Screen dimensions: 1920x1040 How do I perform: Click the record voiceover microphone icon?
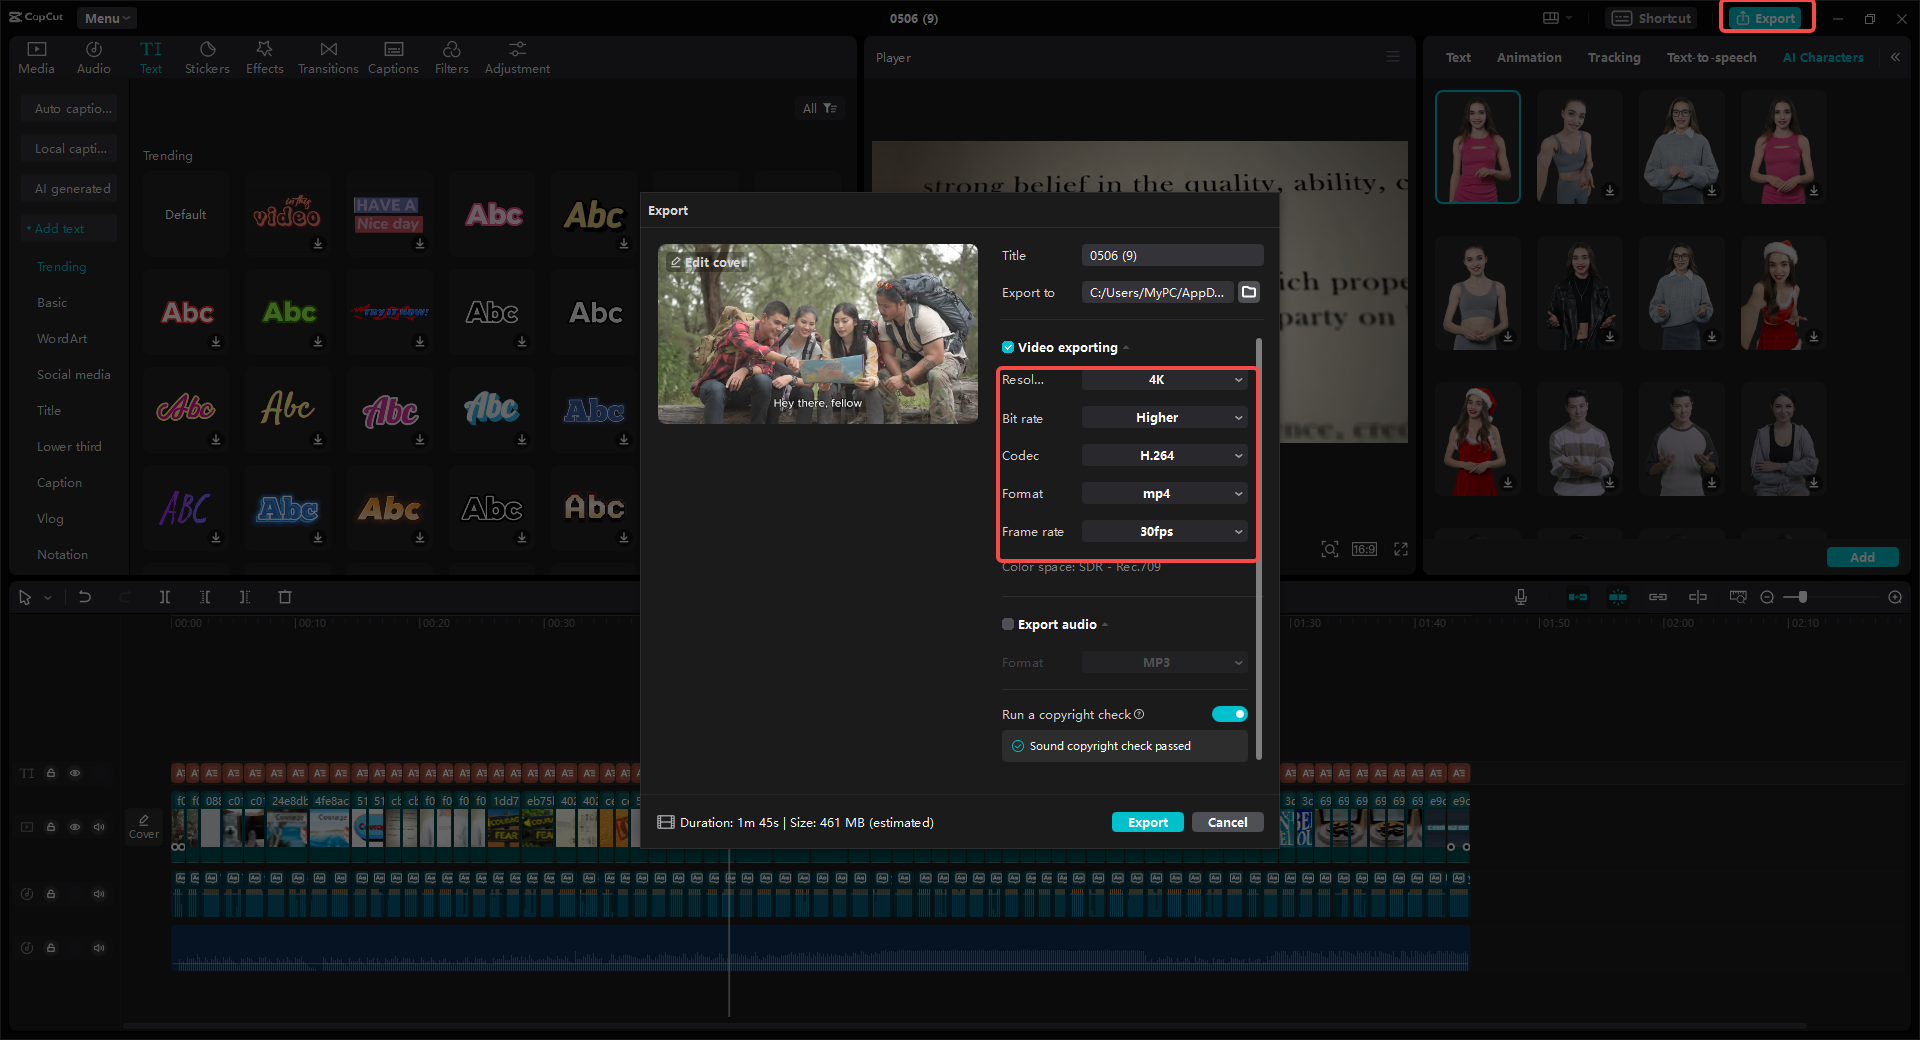(x=1519, y=597)
